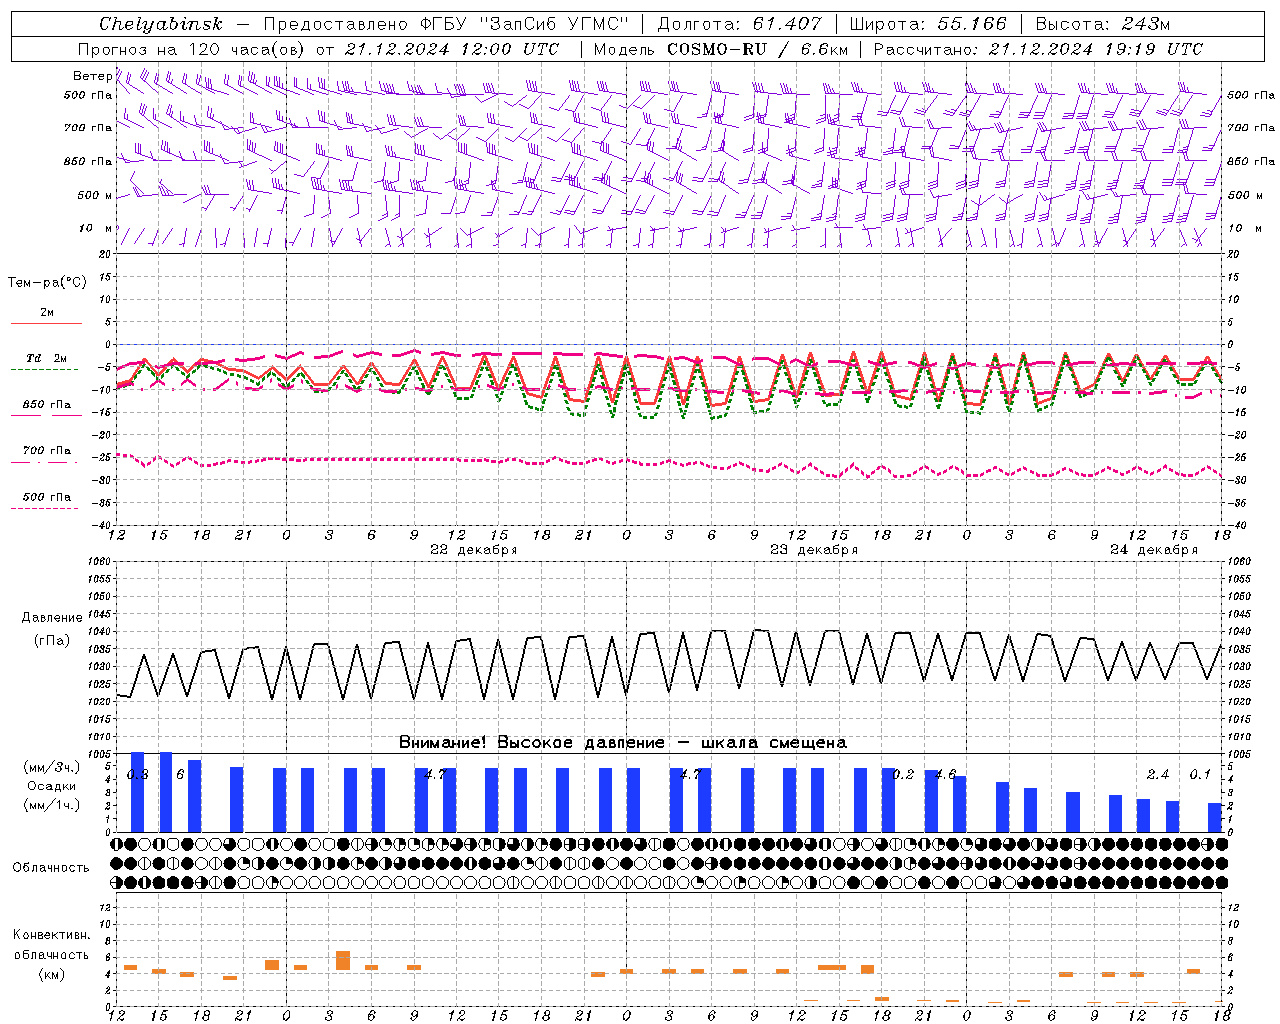Screen dimensions: 1280x1024
Task: Select "500 гПа" in the temperature legend
Action: 47,497
